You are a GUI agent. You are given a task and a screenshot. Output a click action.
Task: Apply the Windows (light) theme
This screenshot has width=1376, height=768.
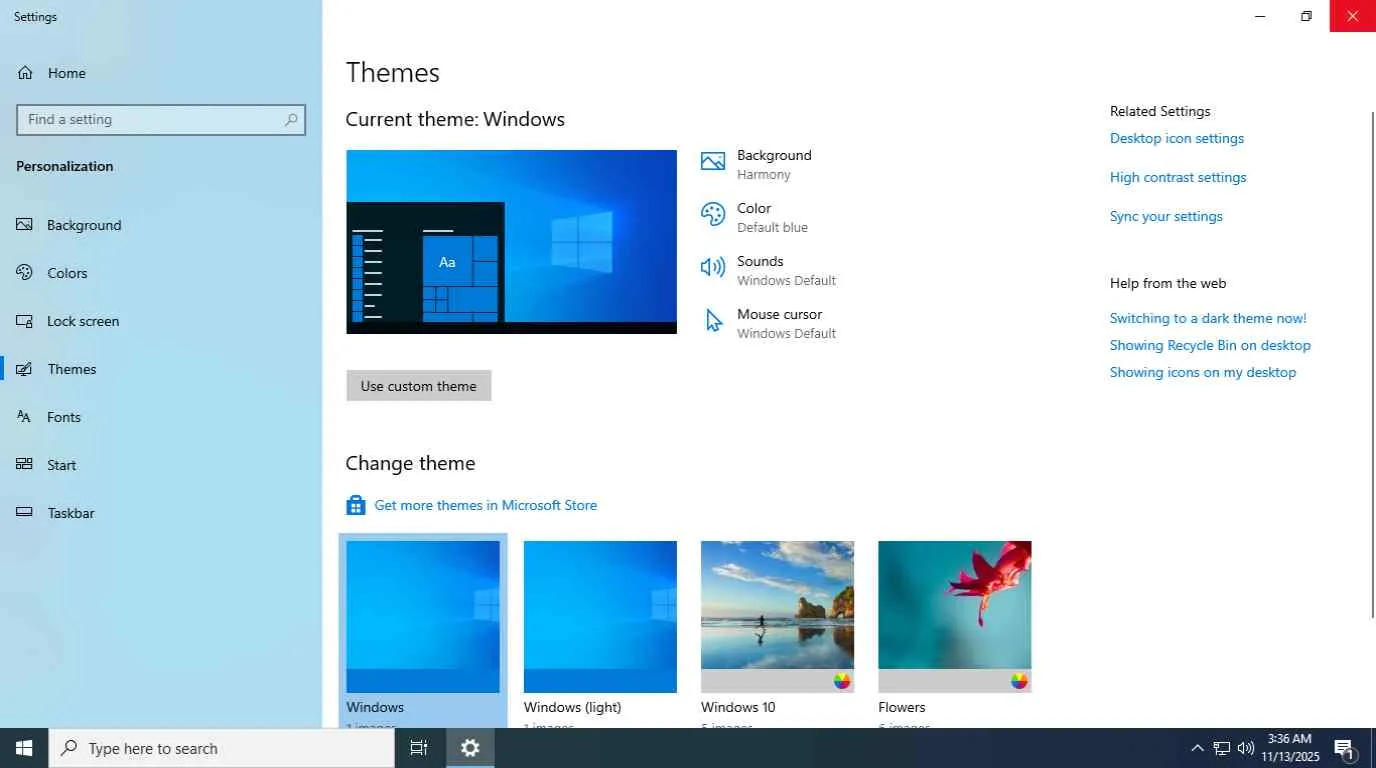[600, 617]
